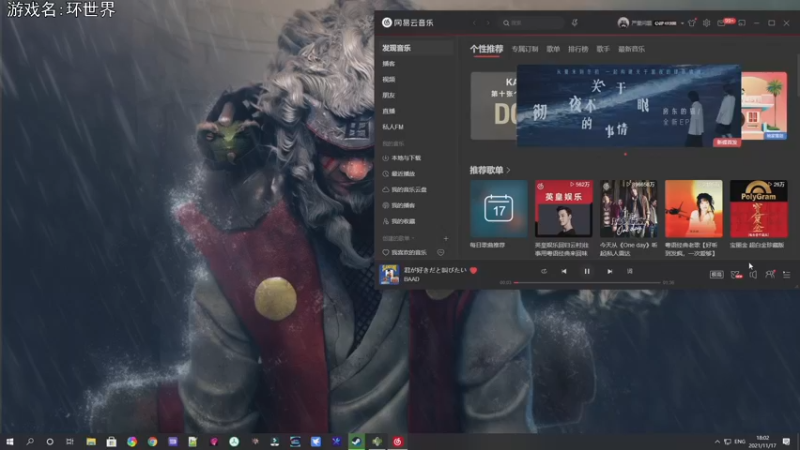Viewport: 800px width, 450px height.
Task: Seek along the song progress bar
Action: coord(587,282)
